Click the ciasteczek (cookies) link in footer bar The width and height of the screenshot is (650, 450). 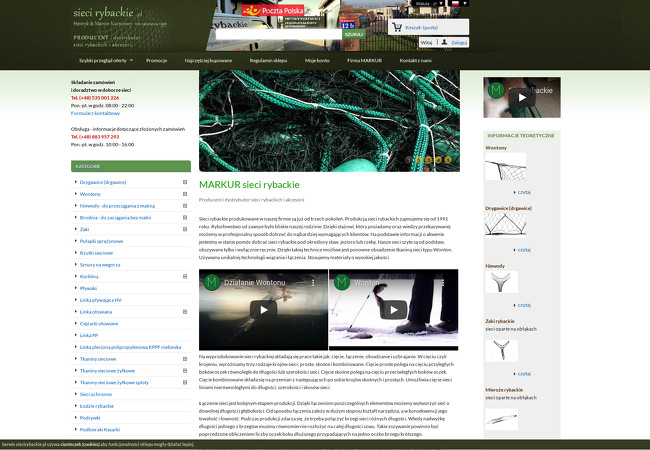pos(80,445)
